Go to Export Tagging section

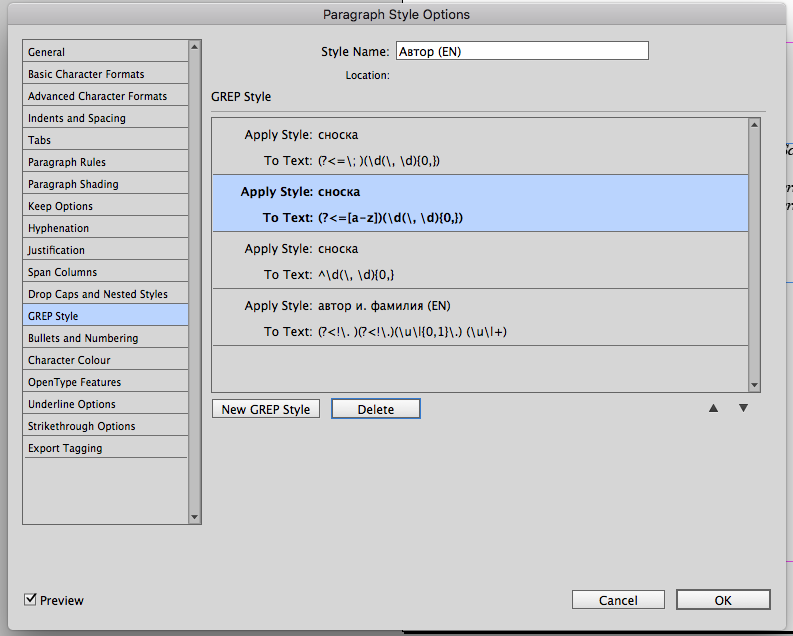tap(105, 448)
